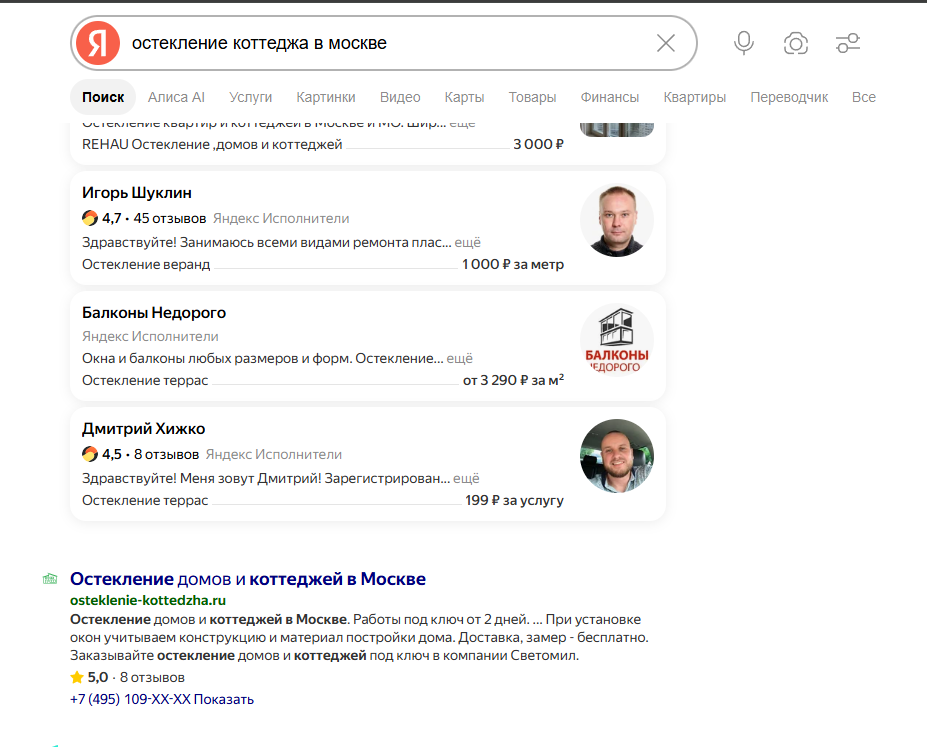Expand the Все tabs menu

point(864,97)
